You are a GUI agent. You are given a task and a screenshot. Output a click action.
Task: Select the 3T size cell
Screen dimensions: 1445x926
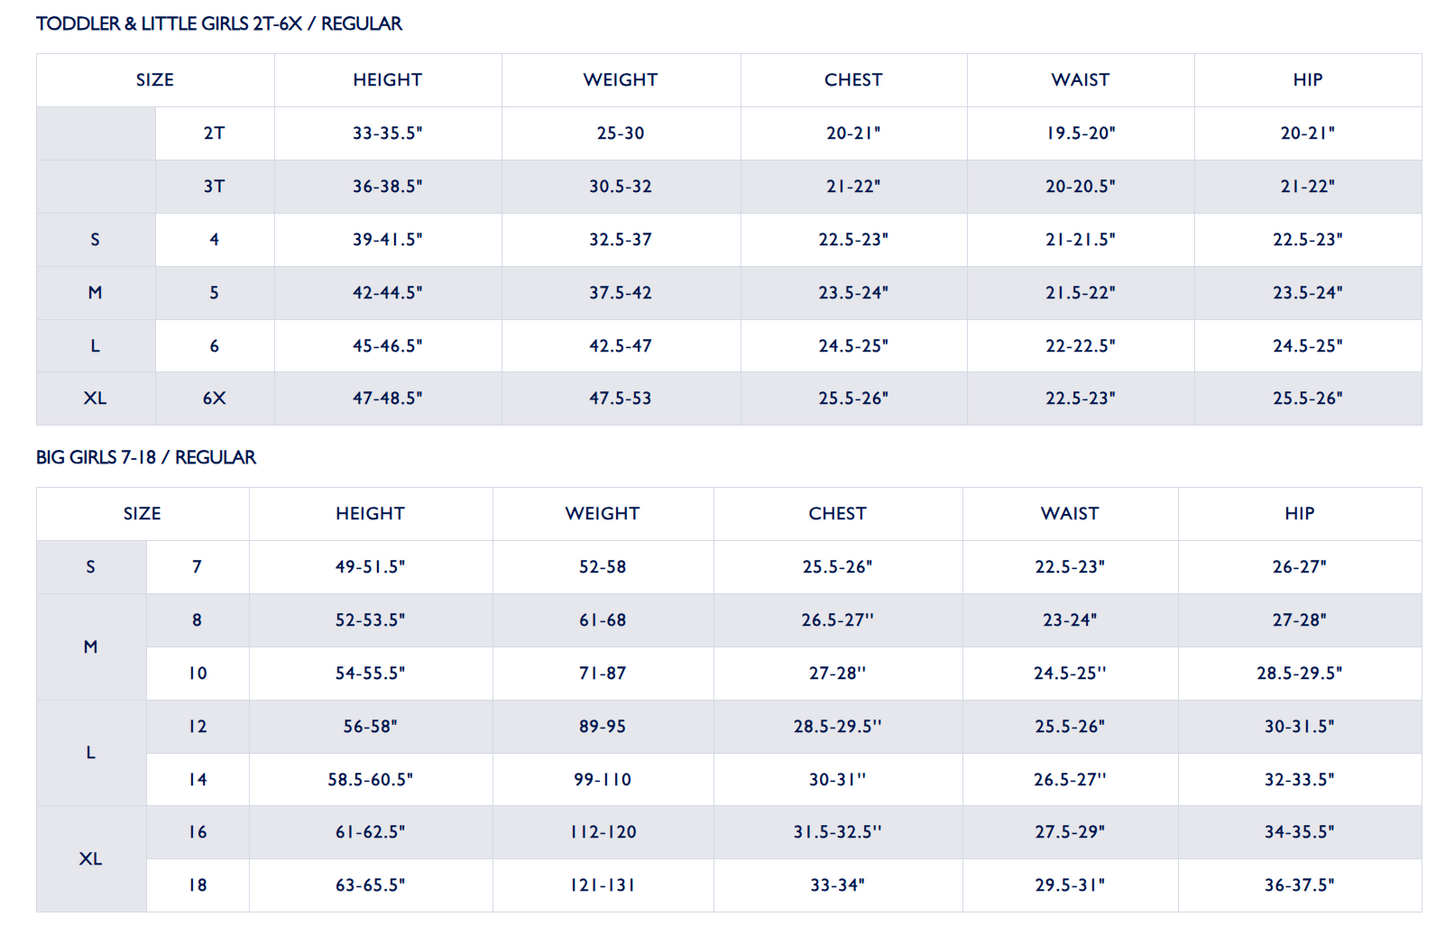click(214, 186)
